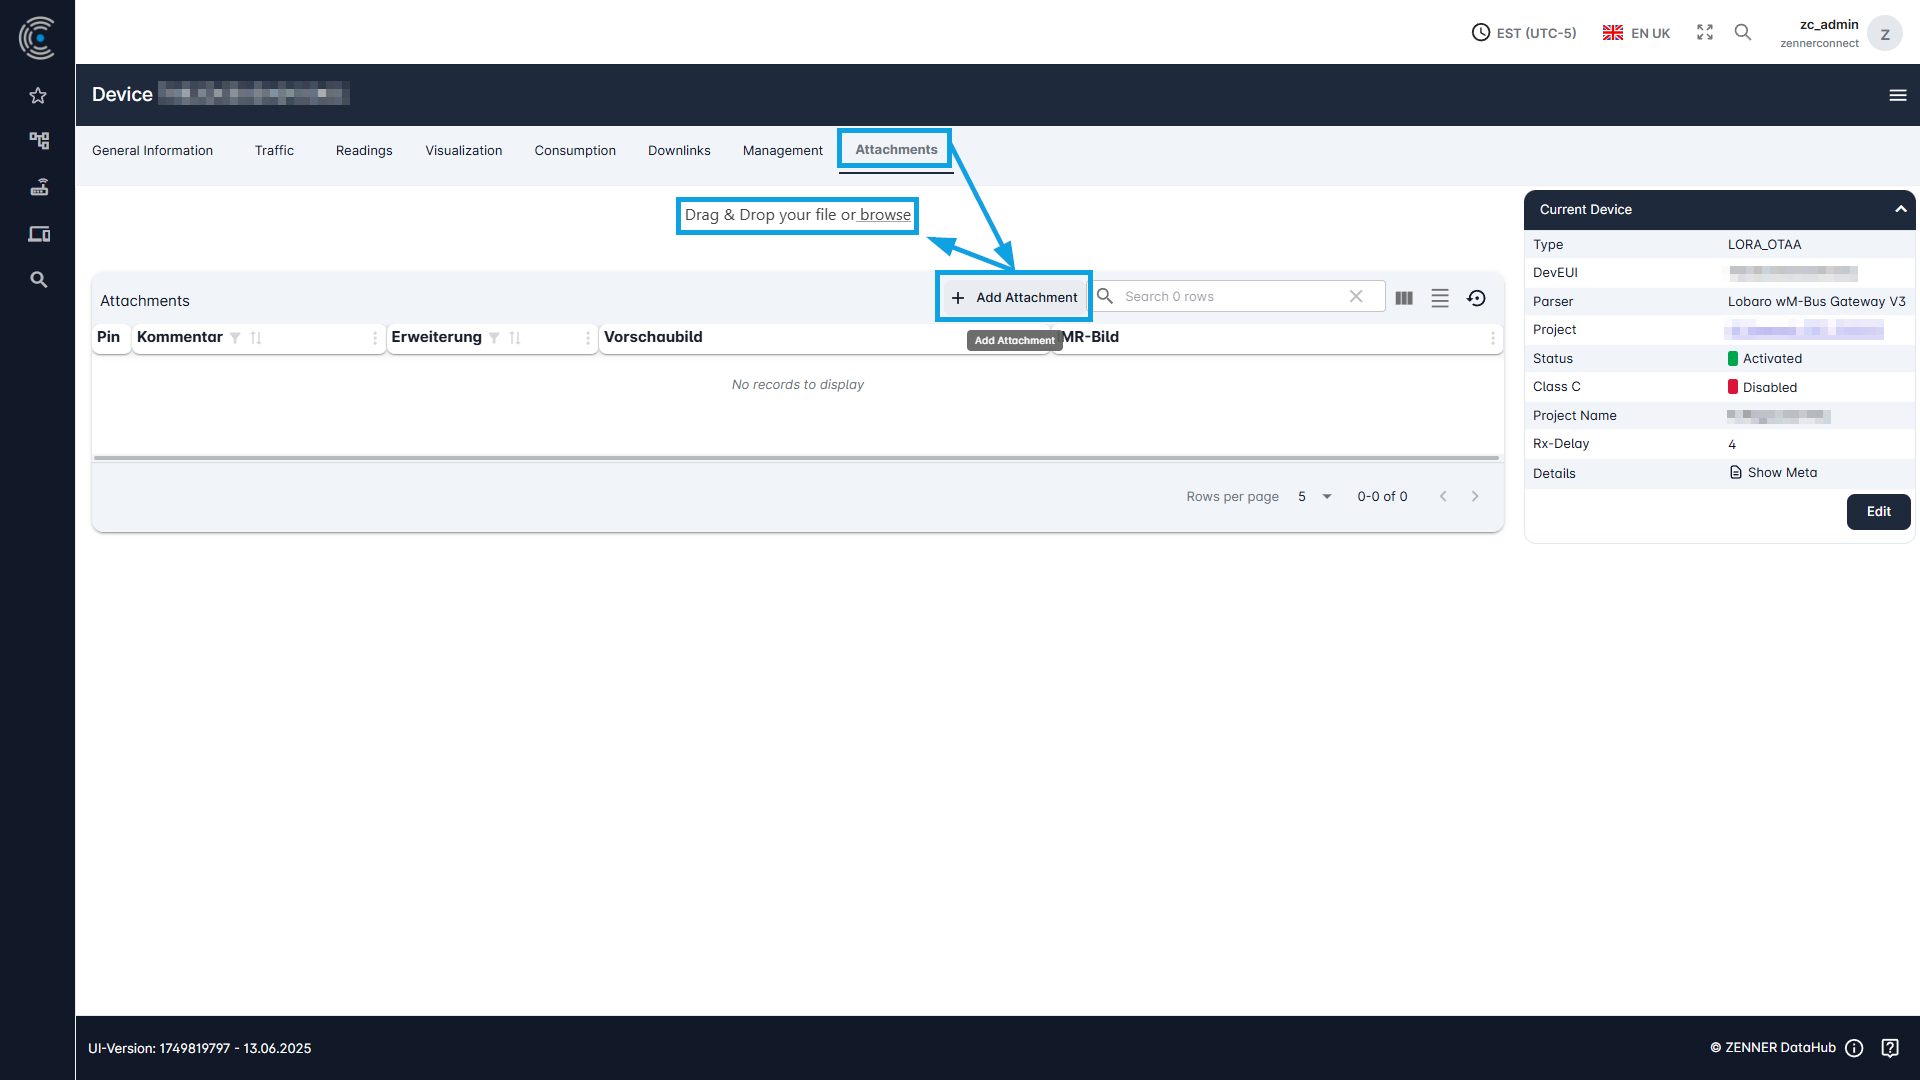The image size is (1920, 1080).
Task: Open the column visibility chooser icon
Action: pyautogui.click(x=1404, y=297)
